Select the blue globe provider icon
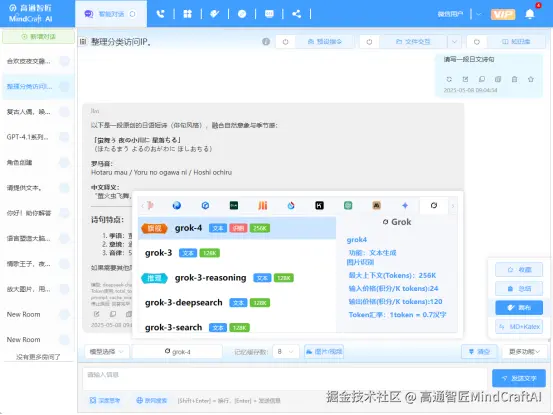The width and height of the screenshot is (553, 415). [177, 205]
